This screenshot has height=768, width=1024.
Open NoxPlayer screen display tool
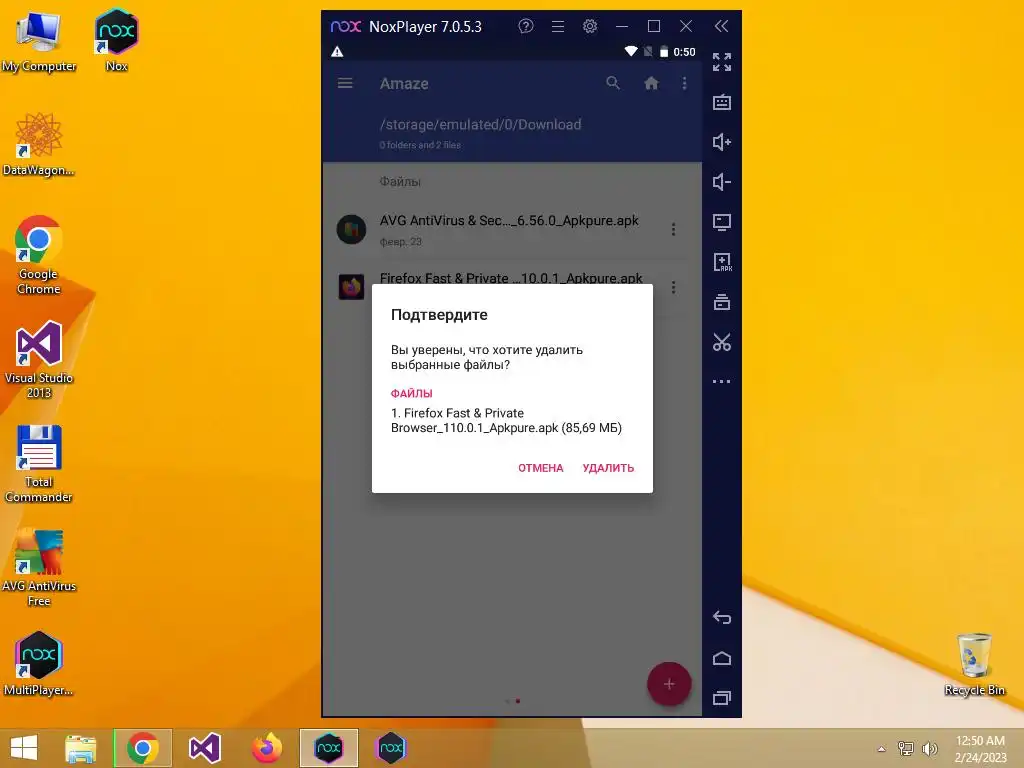[x=722, y=222]
